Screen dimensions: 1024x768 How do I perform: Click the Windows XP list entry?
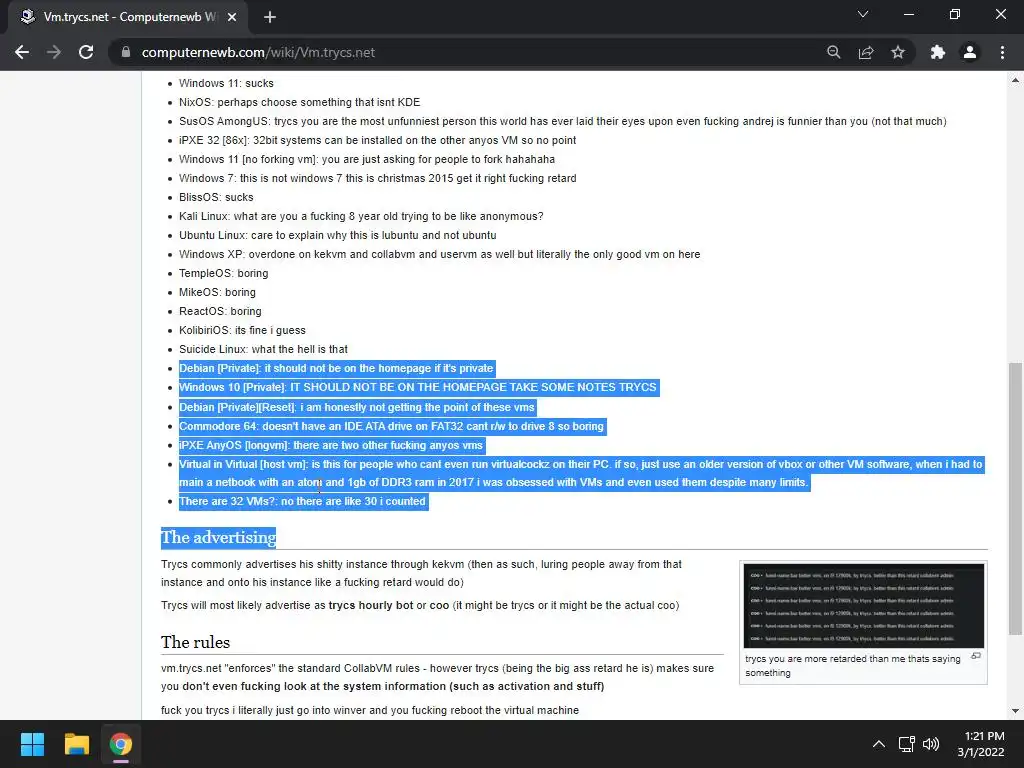pos(440,253)
